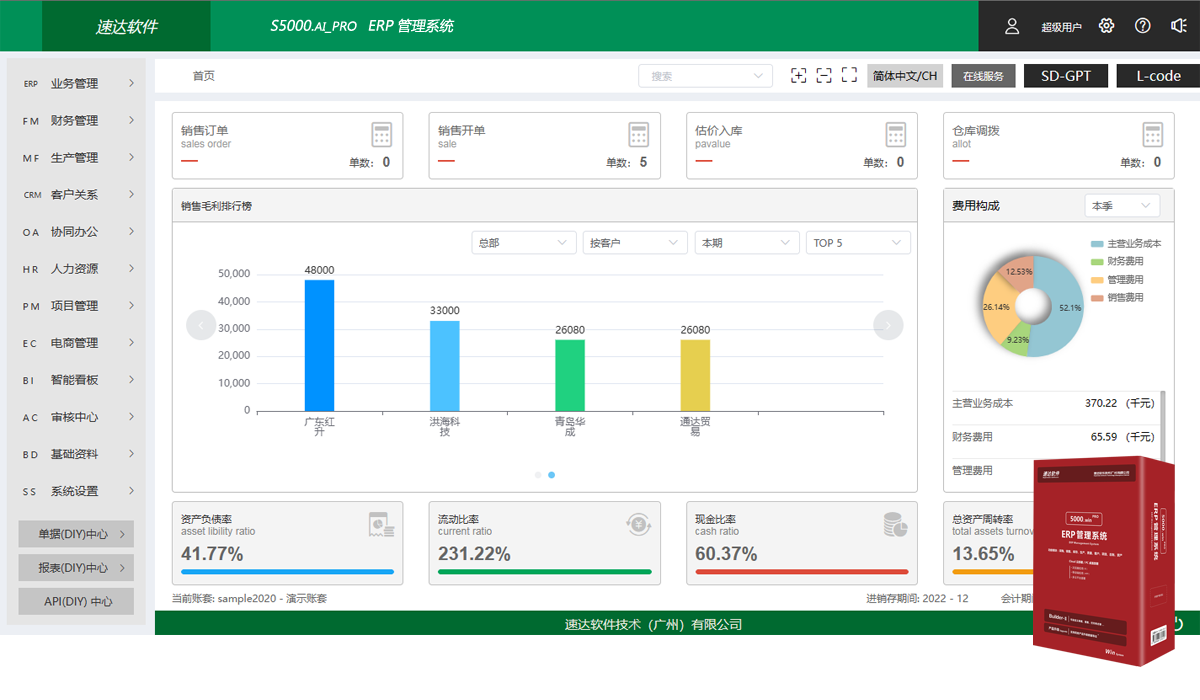
Task: Expand 电商管理 EC menu
Action: pos(77,343)
